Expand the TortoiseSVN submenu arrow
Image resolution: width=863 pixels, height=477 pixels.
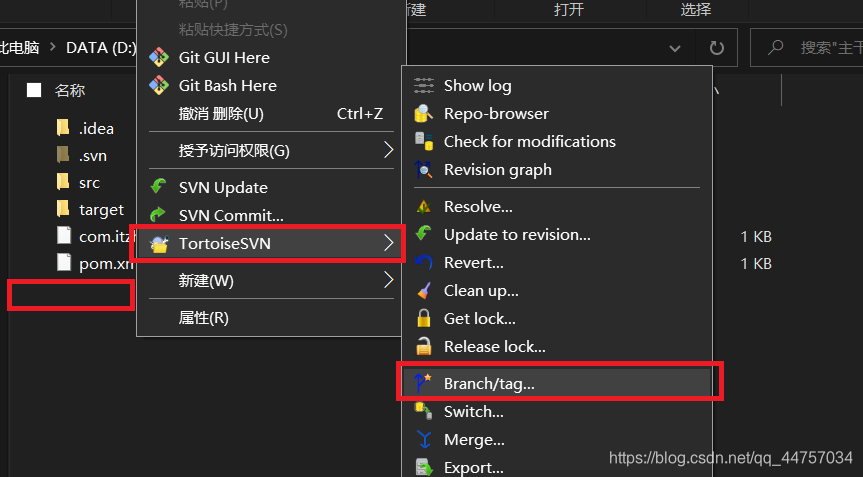click(x=388, y=243)
